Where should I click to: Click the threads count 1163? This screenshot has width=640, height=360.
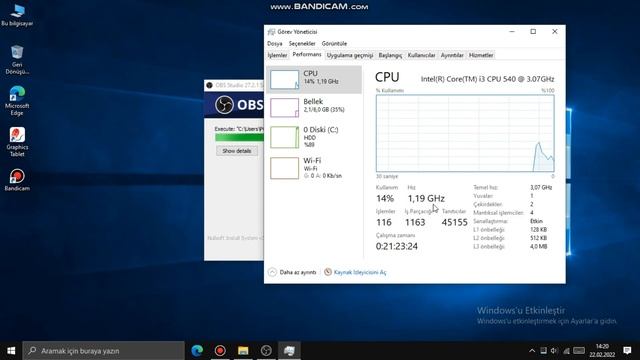tap(415, 222)
